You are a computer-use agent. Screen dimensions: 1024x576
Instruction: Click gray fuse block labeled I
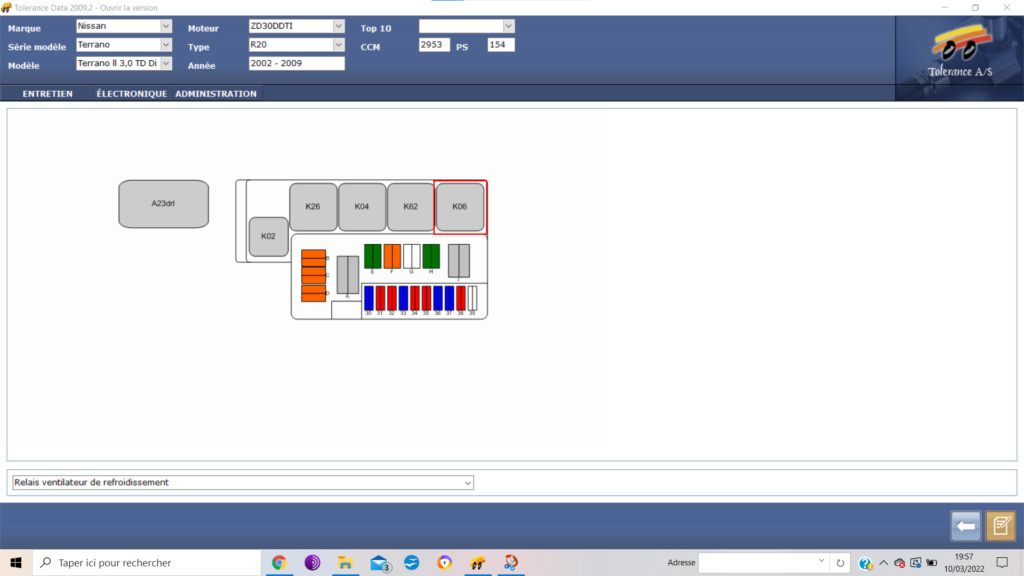point(459,261)
